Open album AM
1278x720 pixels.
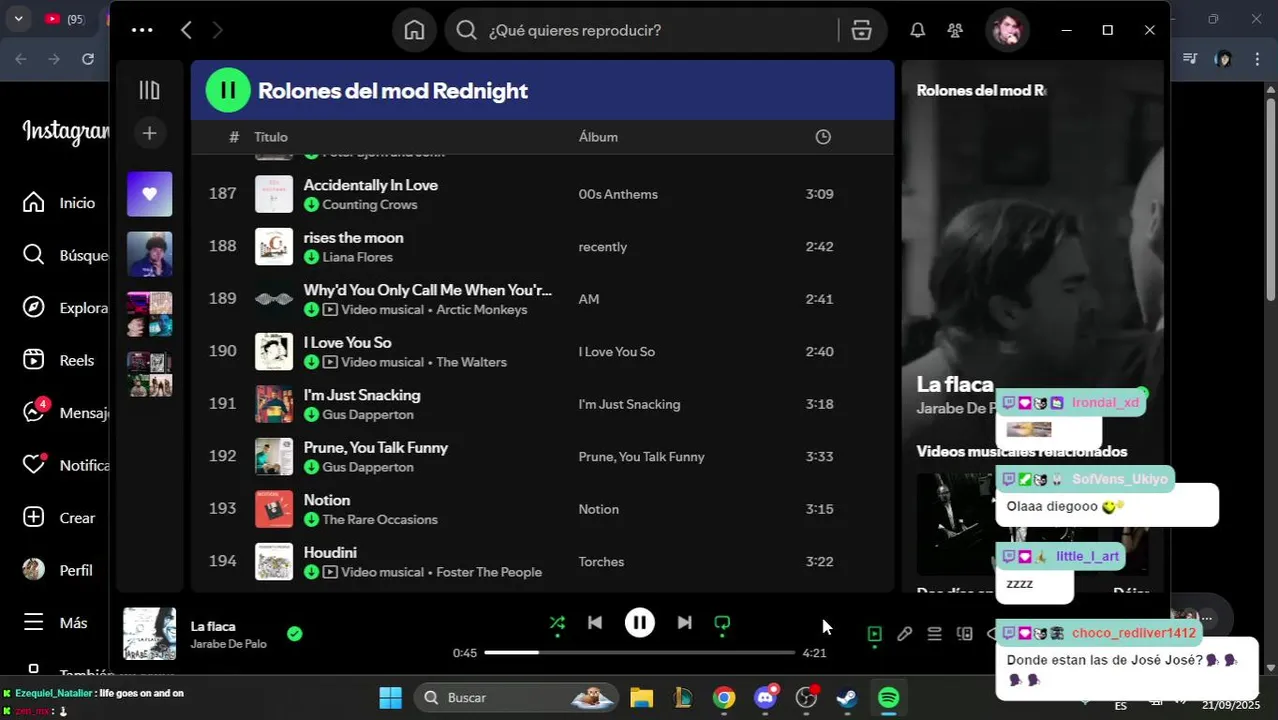coord(589,299)
